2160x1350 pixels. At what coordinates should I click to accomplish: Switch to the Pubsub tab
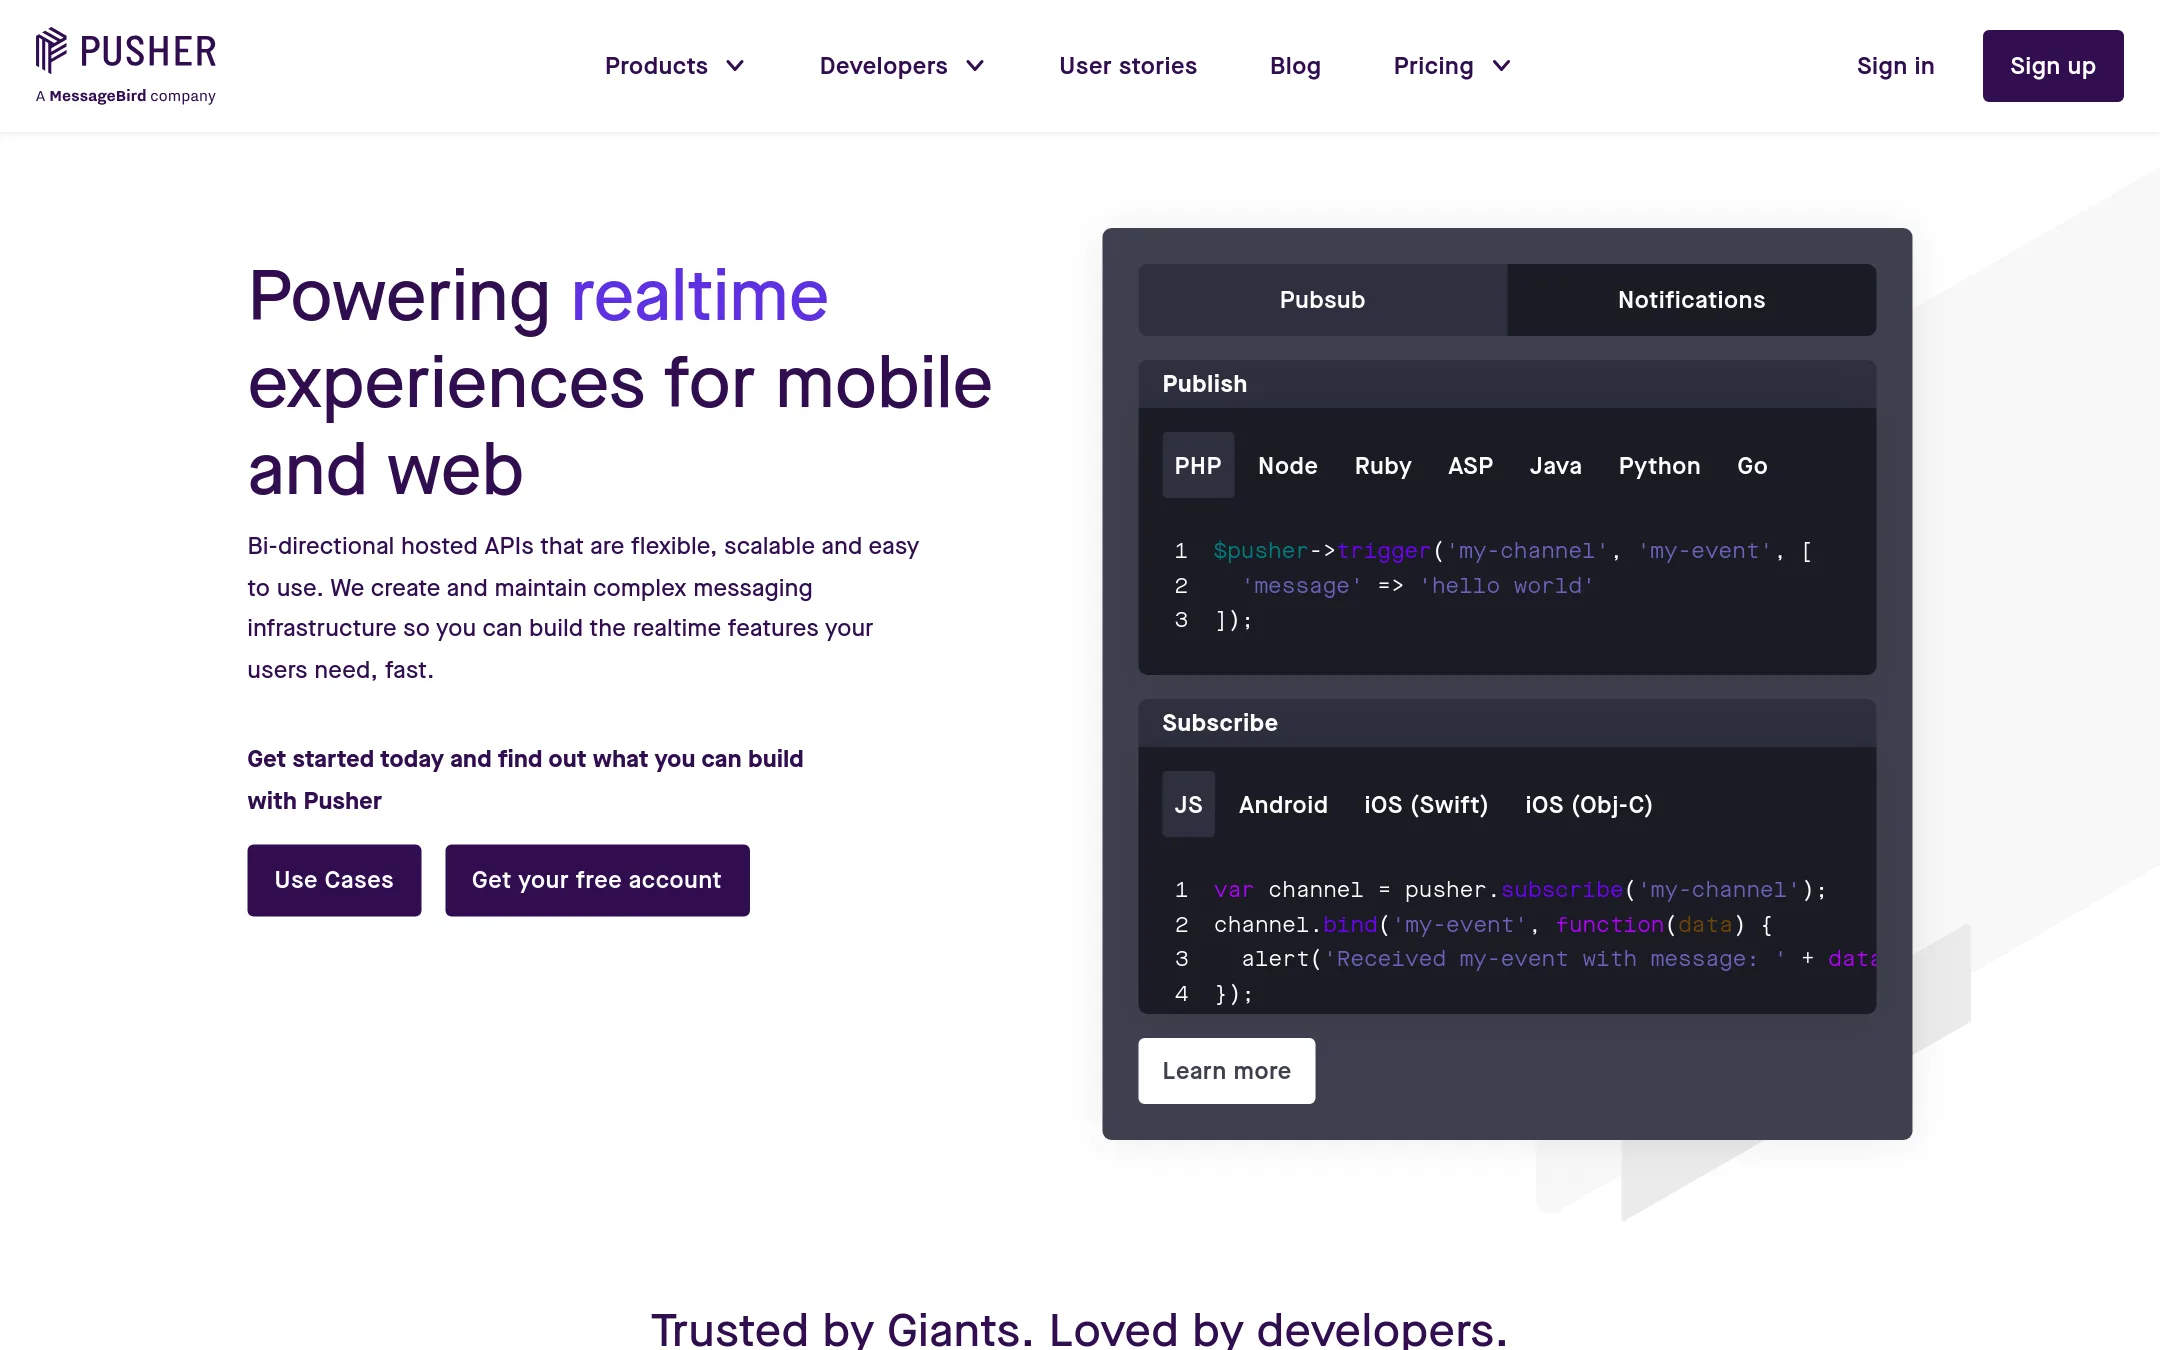pyautogui.click(x=1322, y=300)
